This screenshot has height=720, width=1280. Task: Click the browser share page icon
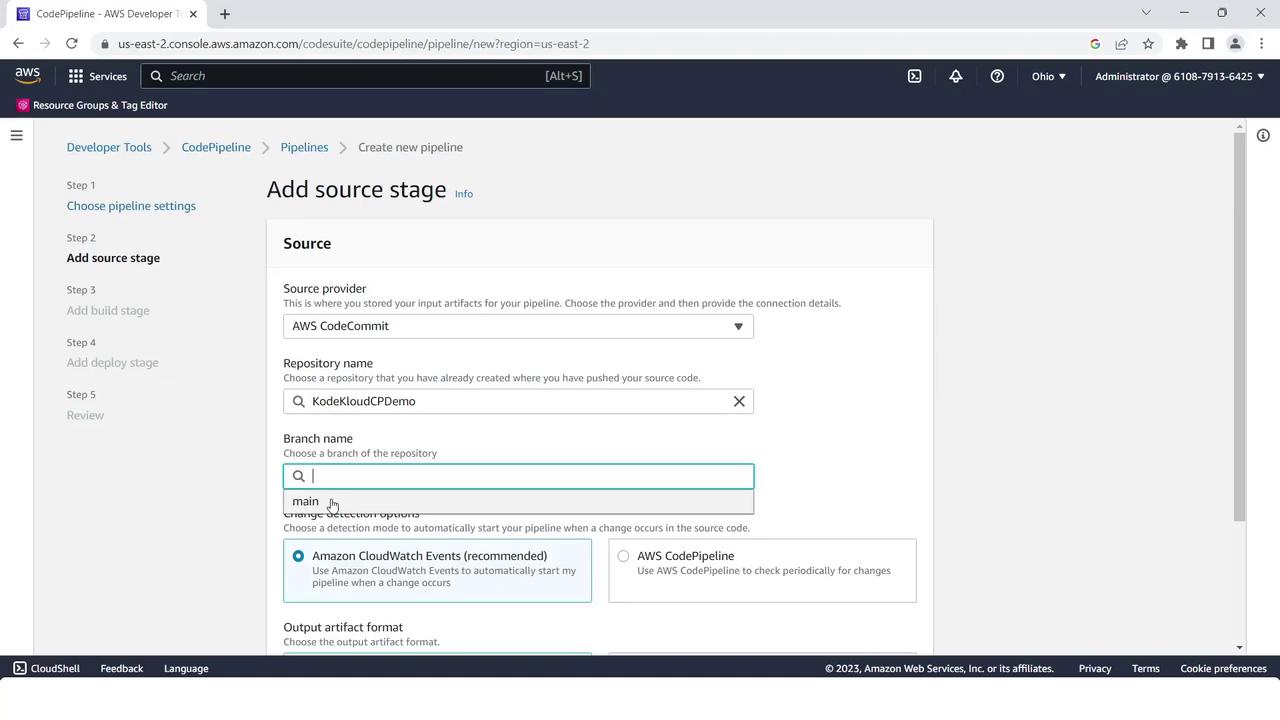[1121, 44]
